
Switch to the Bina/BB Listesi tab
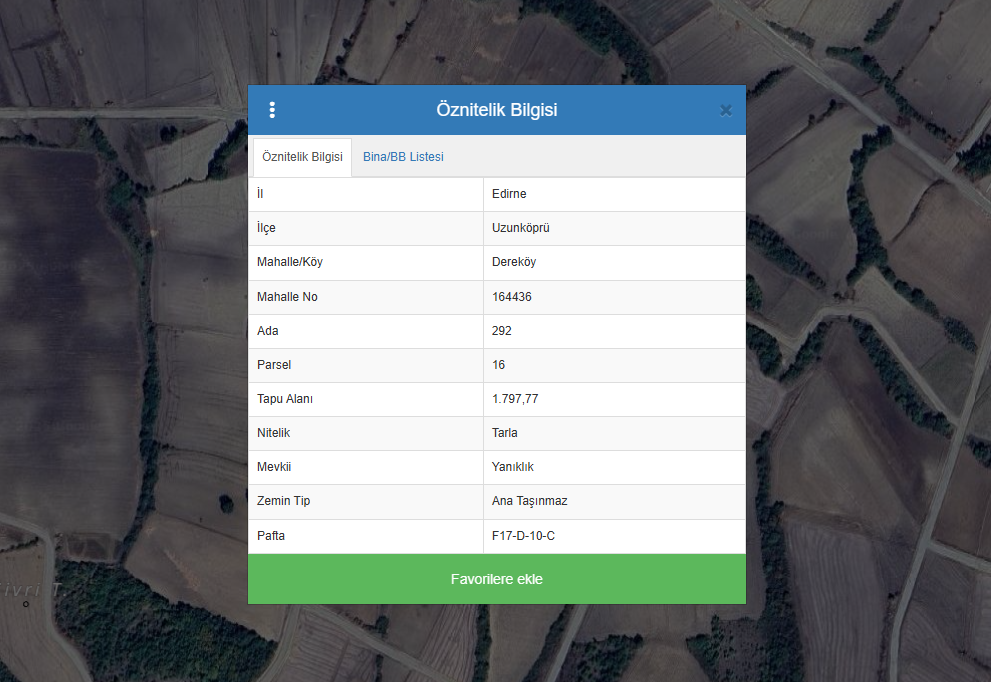point(403,157)
